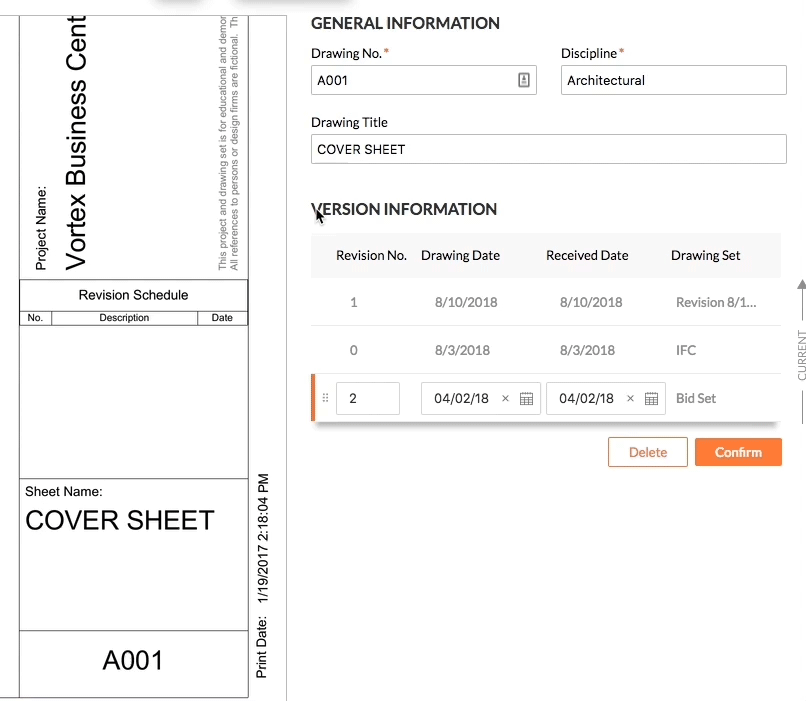Click the Drawing Set column header
The height and width of the screenshot is (701, 806).
705,255
